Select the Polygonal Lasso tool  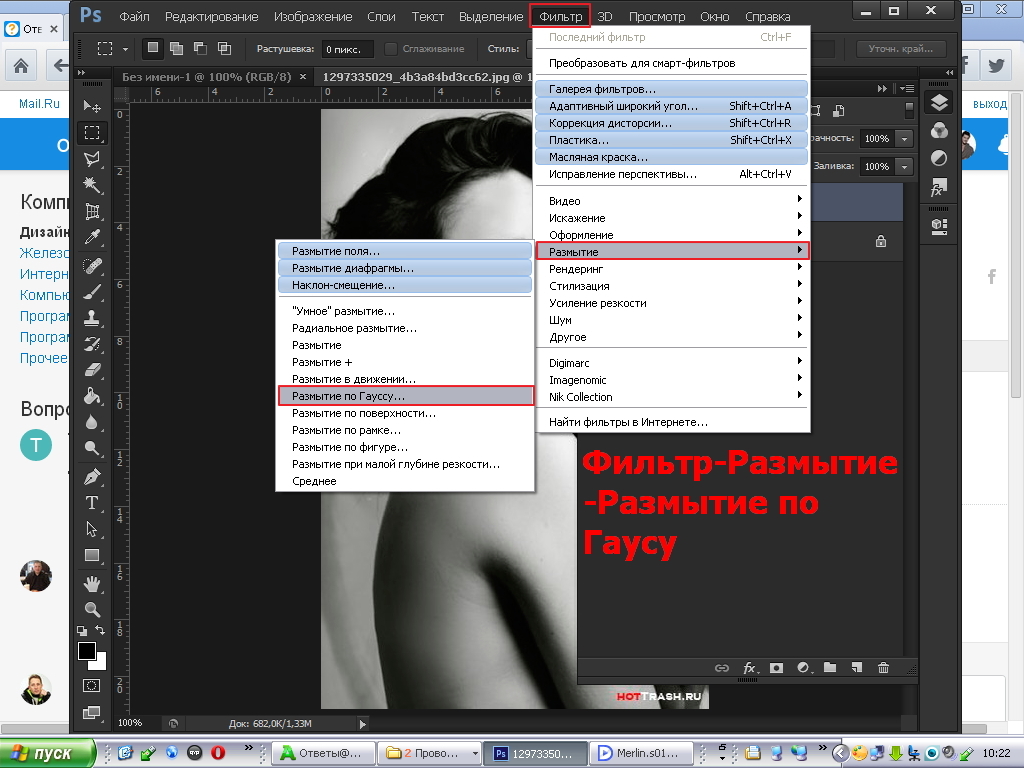[x=92, y=159]
